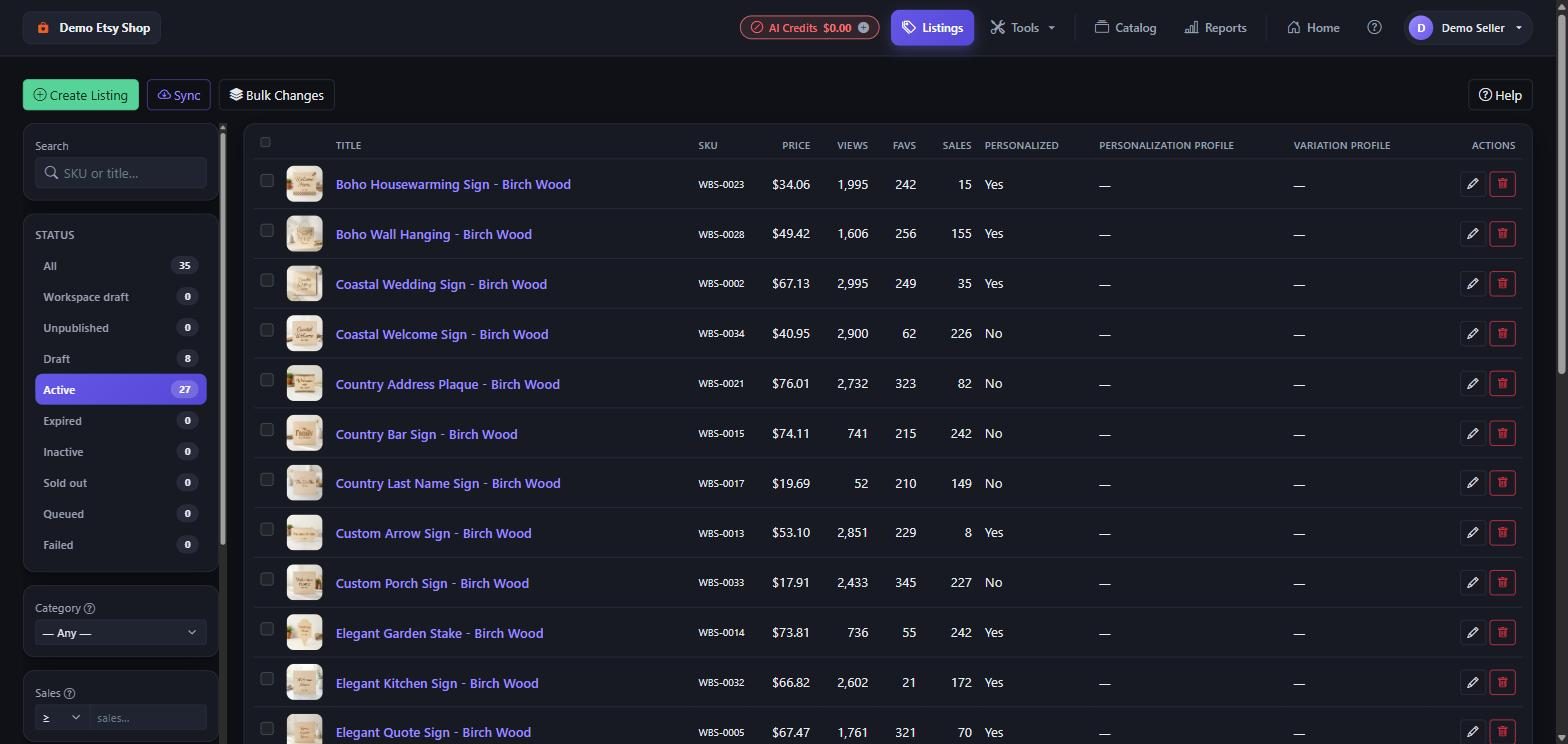1568x744 pixels.
Task: Edit Elegant Garden Stake listing
Action: (x=1472, y=633)
